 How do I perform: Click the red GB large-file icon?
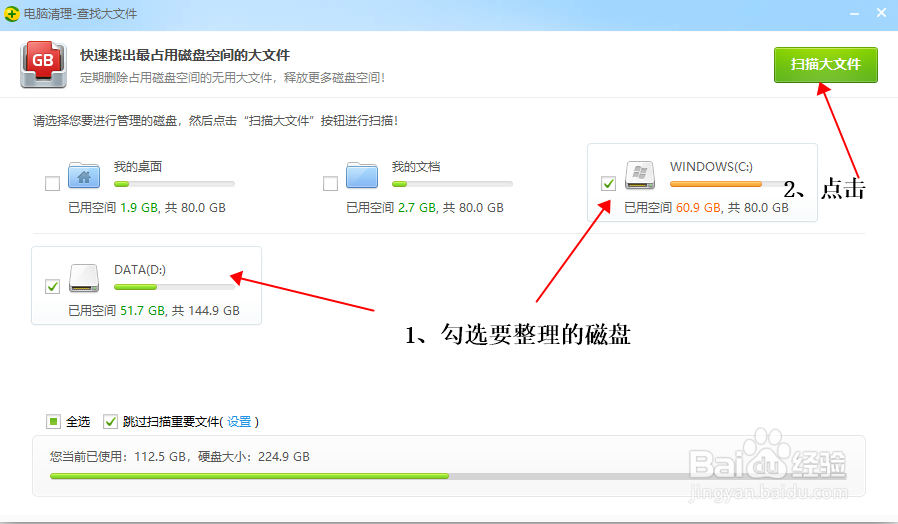(44, 64)
